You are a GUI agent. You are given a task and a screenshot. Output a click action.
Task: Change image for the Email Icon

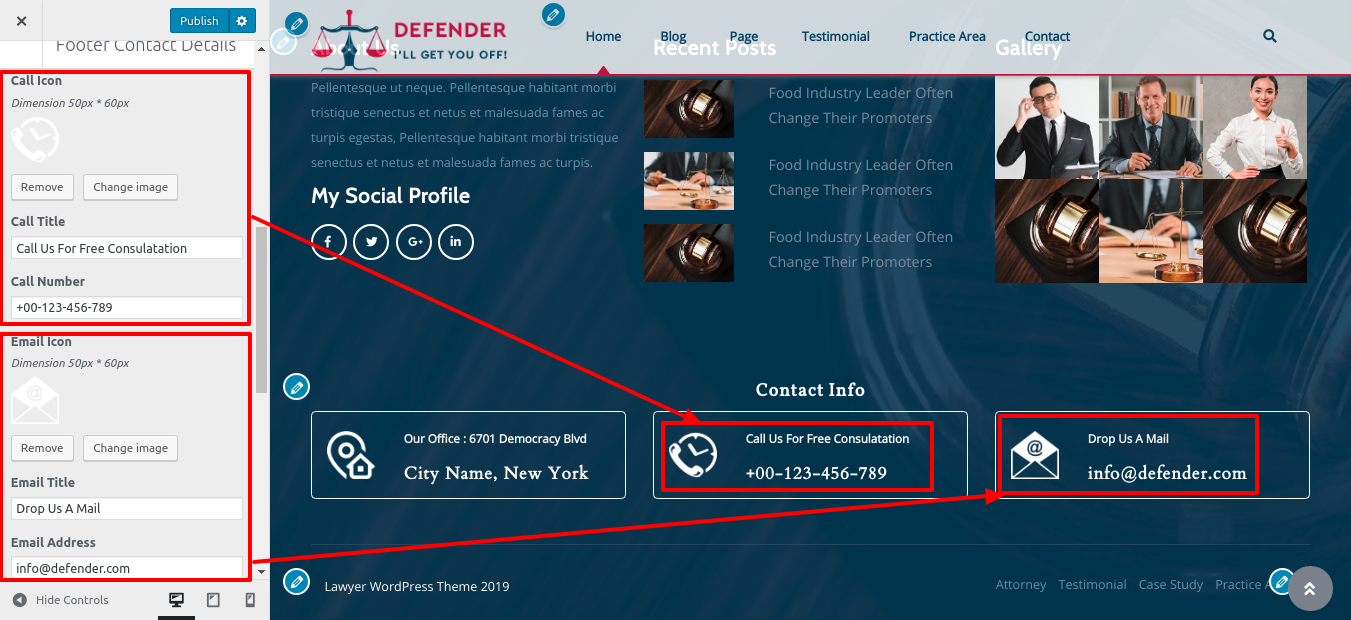[131, 448]
